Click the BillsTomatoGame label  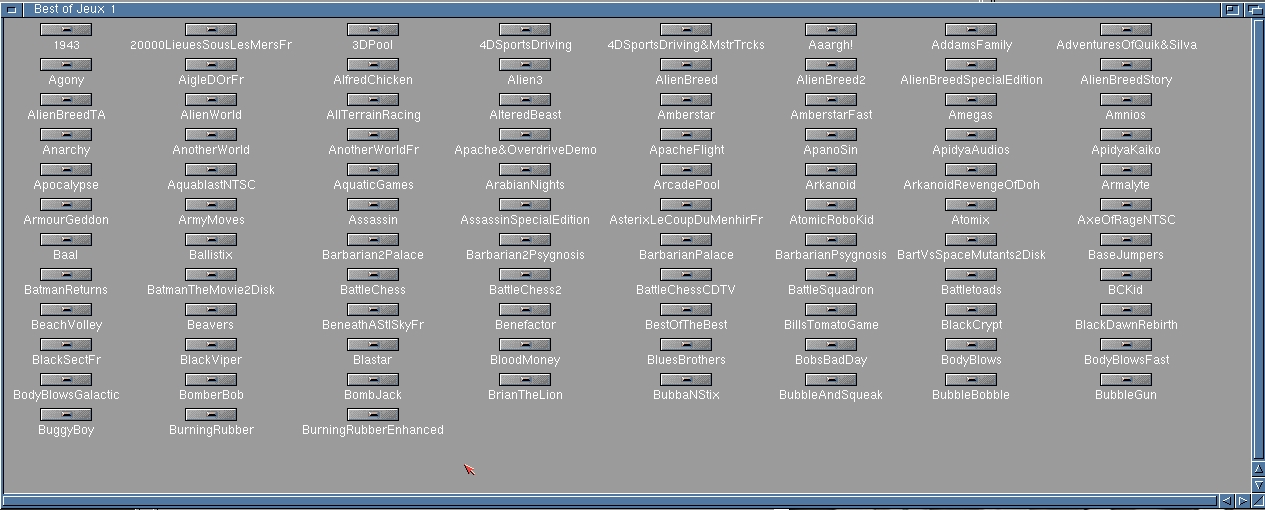(831, 325)
